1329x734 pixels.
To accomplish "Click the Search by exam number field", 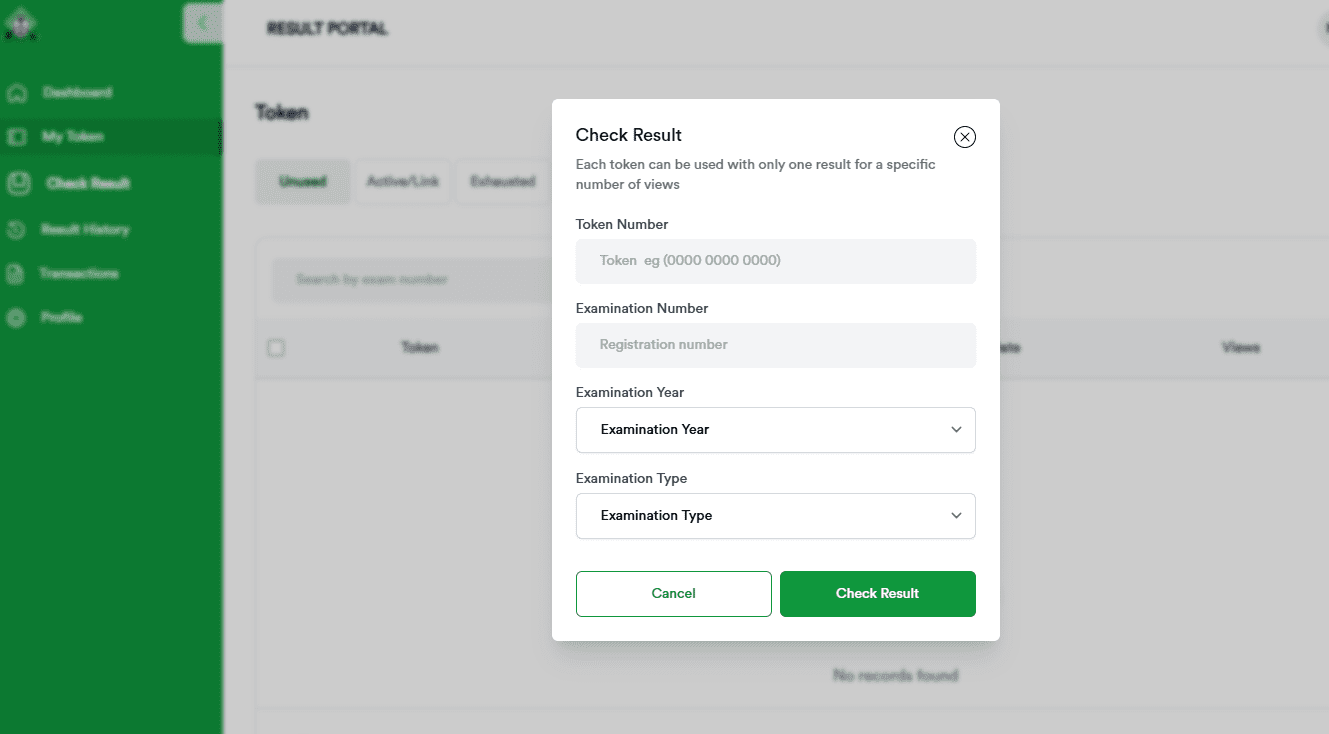I will 412,280.
